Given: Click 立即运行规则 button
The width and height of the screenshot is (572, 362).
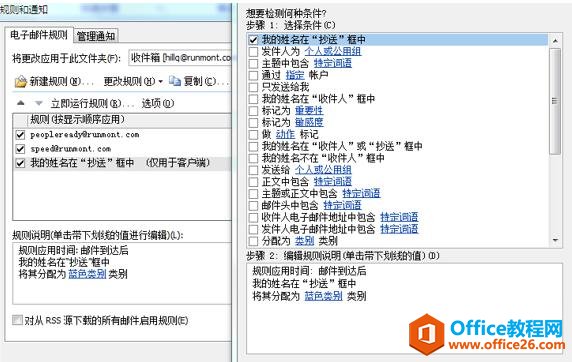Looking at the screenshot, I should [x=92, y=104].
